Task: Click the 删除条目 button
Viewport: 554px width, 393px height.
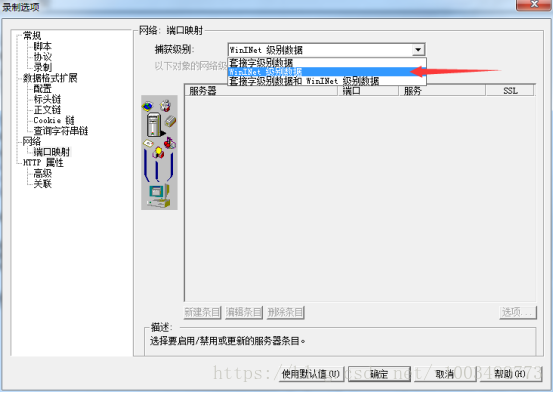Action: 285,312
